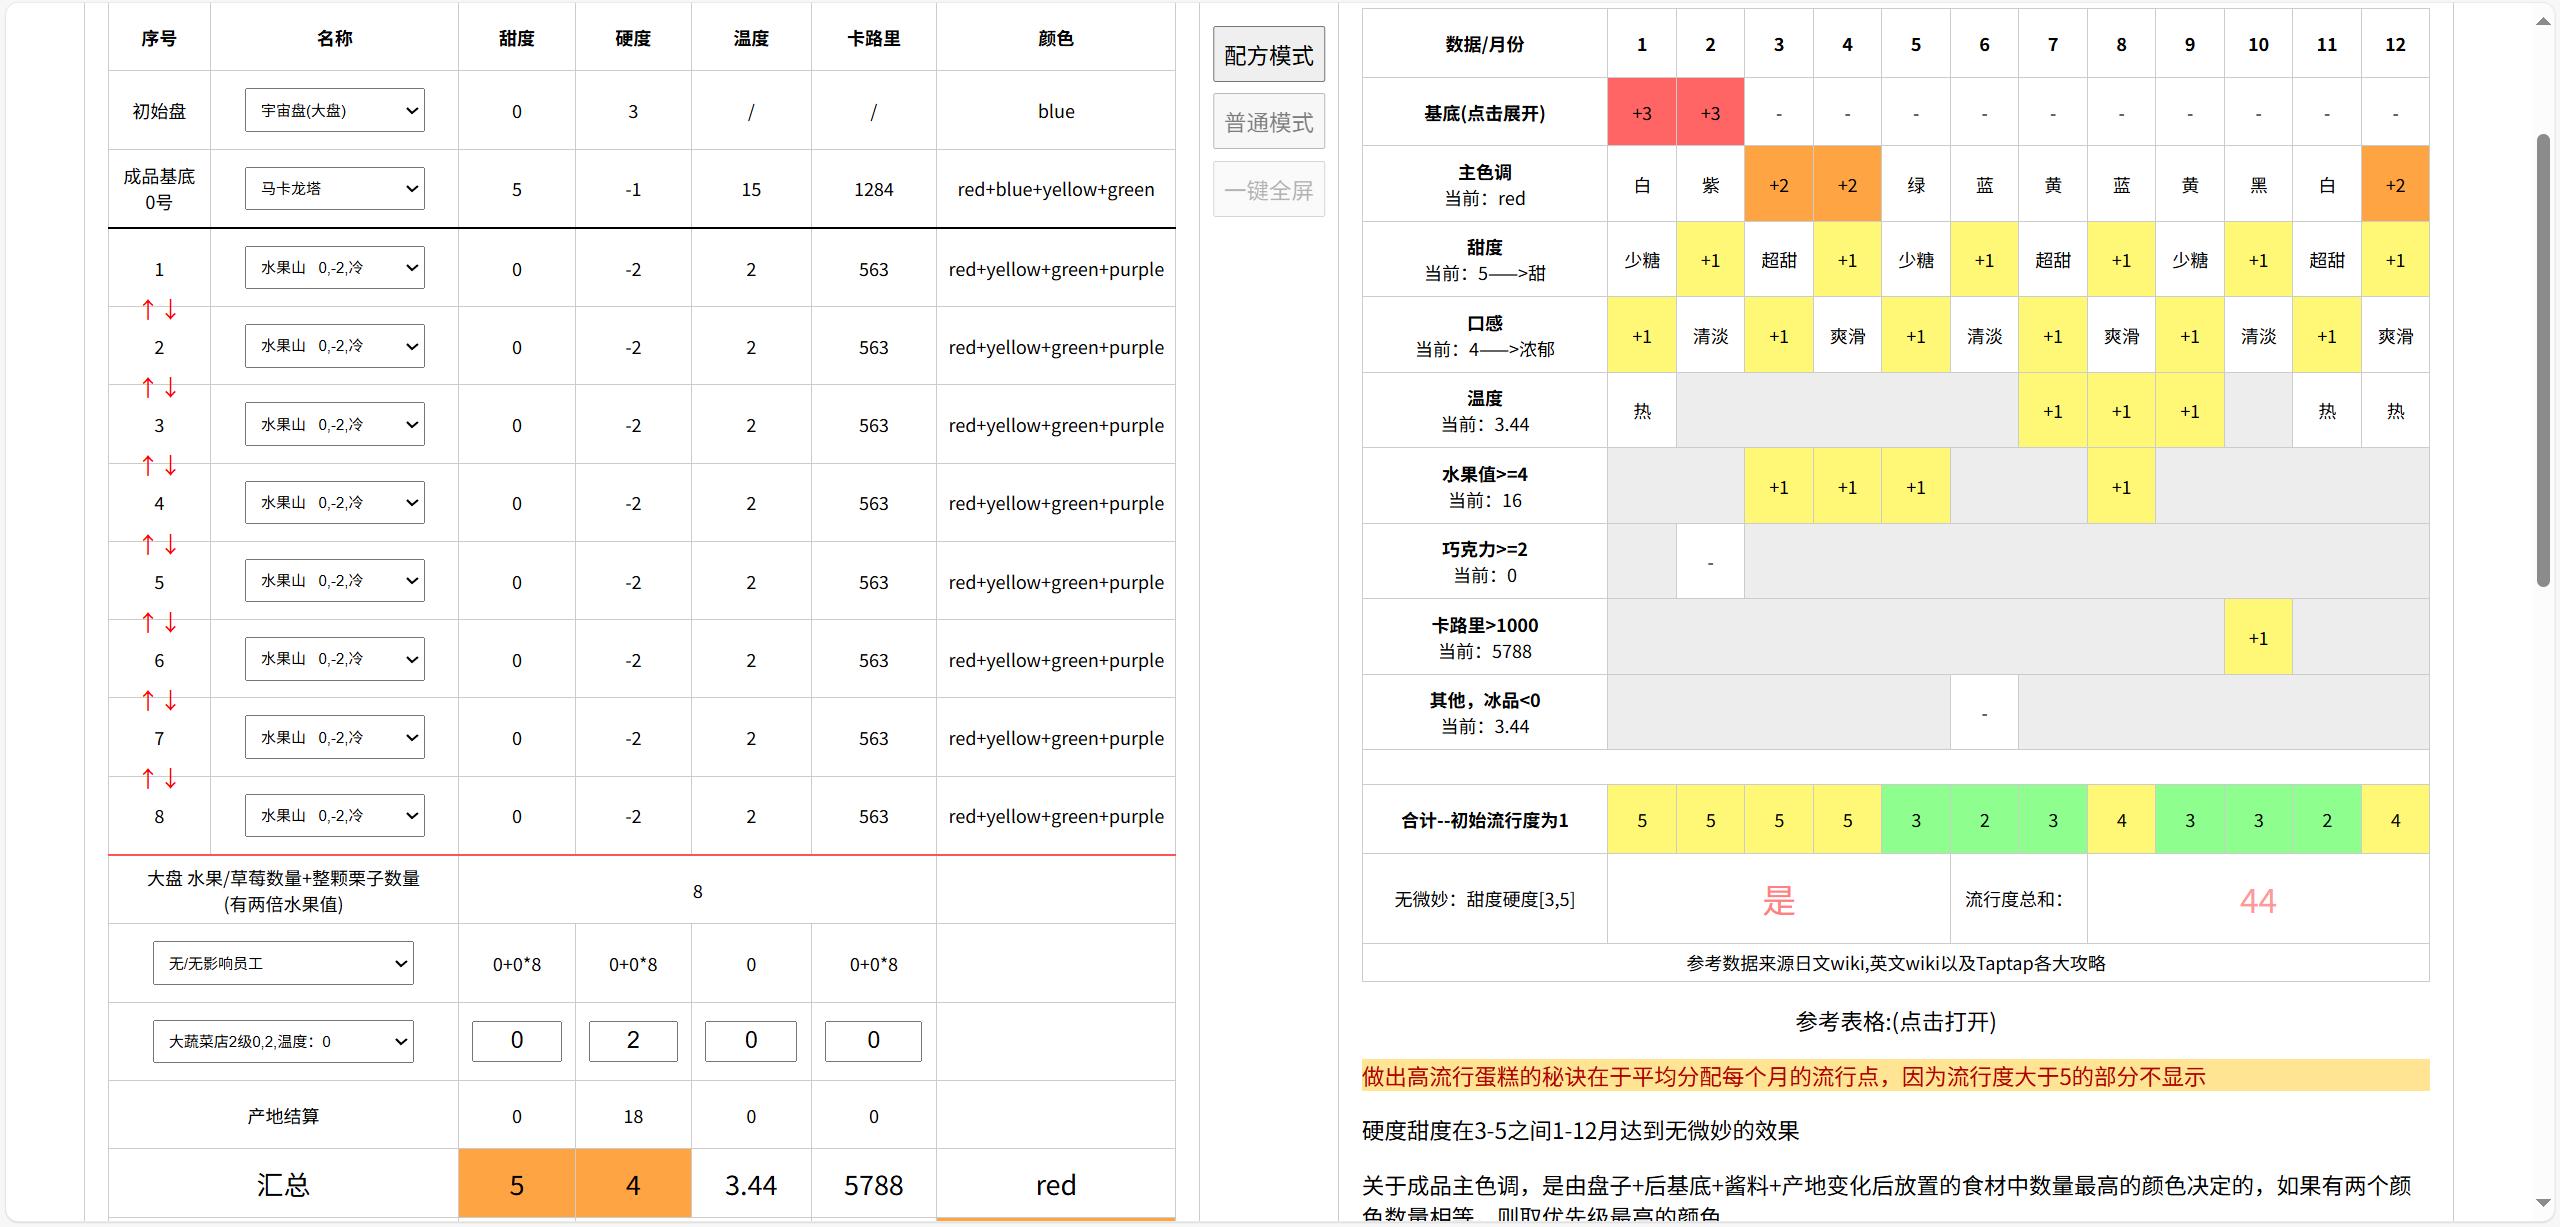Screen dimensions: 2560x1227
Task: Click the red up arrow below row 1
Action: pos(148,310)
